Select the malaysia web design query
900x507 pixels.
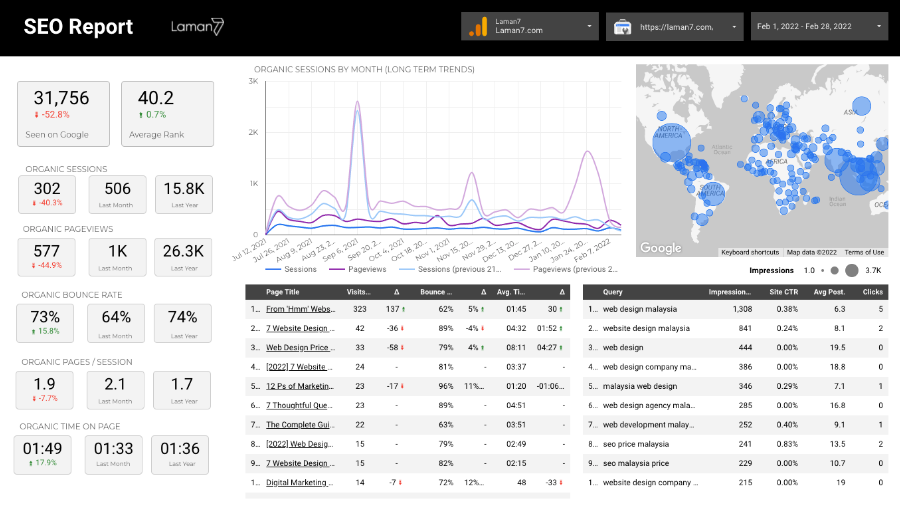click(x=639, y=386)
